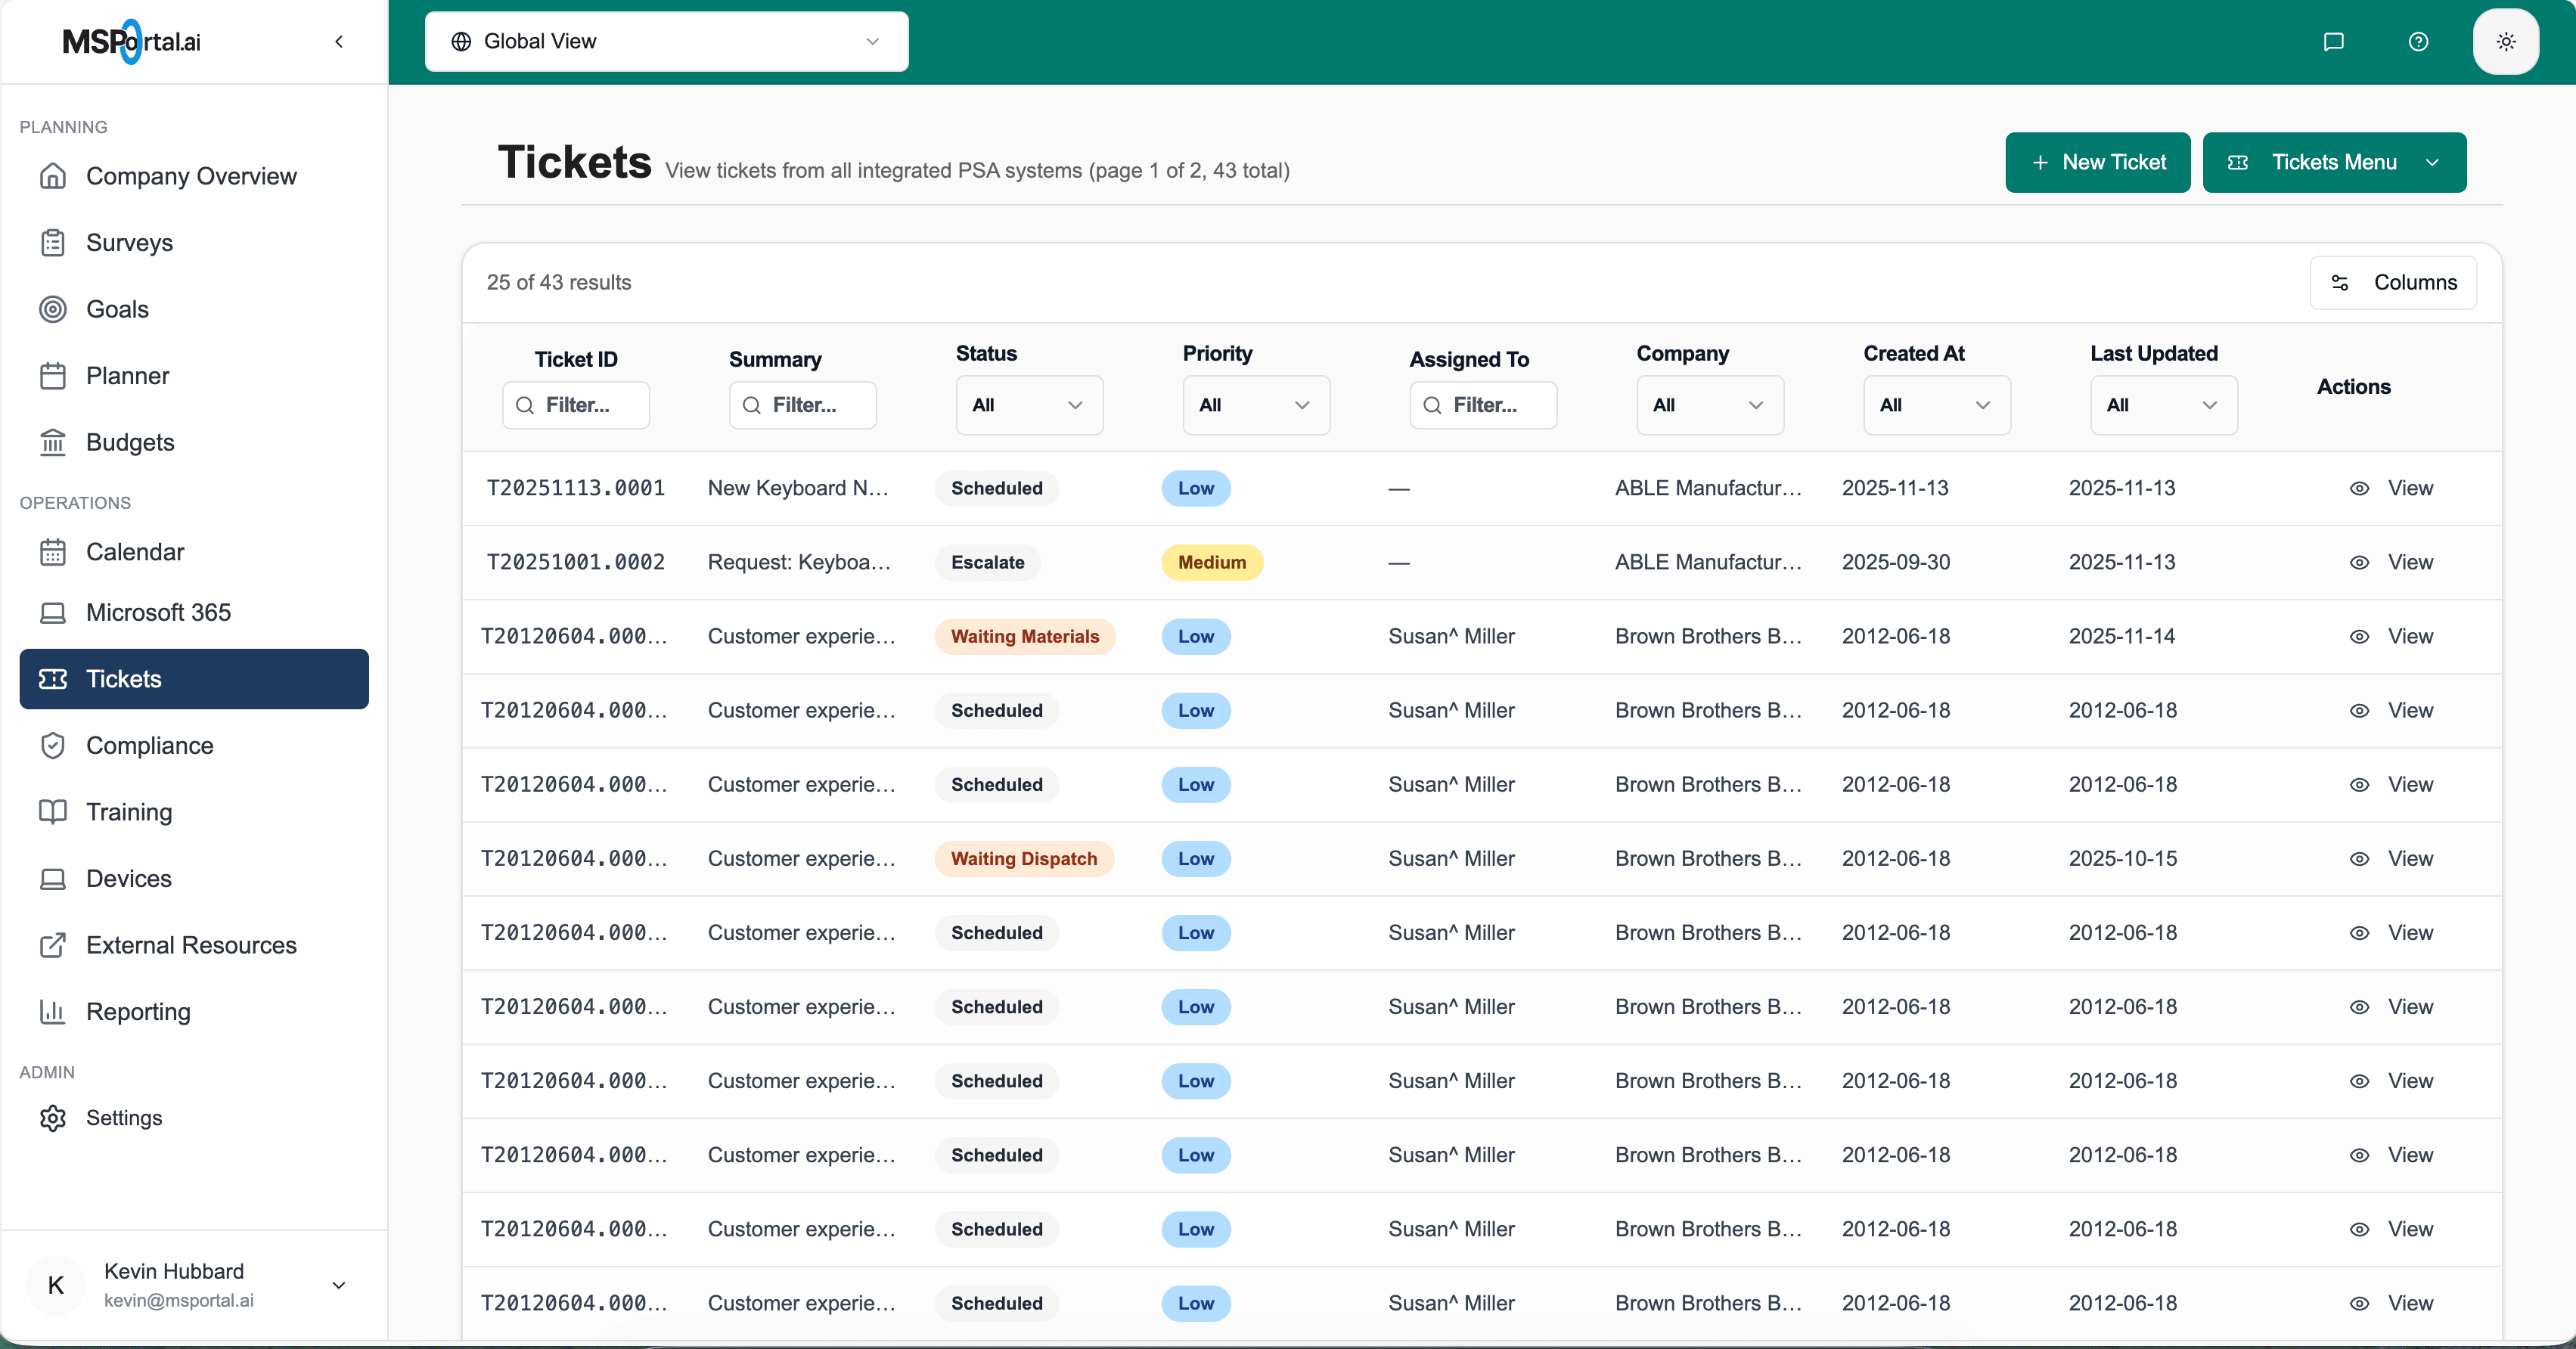Viewport: 2576px width, 1349px height.
Task: View ticket T20251113.0001 via eye icon
Action: pyautogui.click(x=2359, y=488)
